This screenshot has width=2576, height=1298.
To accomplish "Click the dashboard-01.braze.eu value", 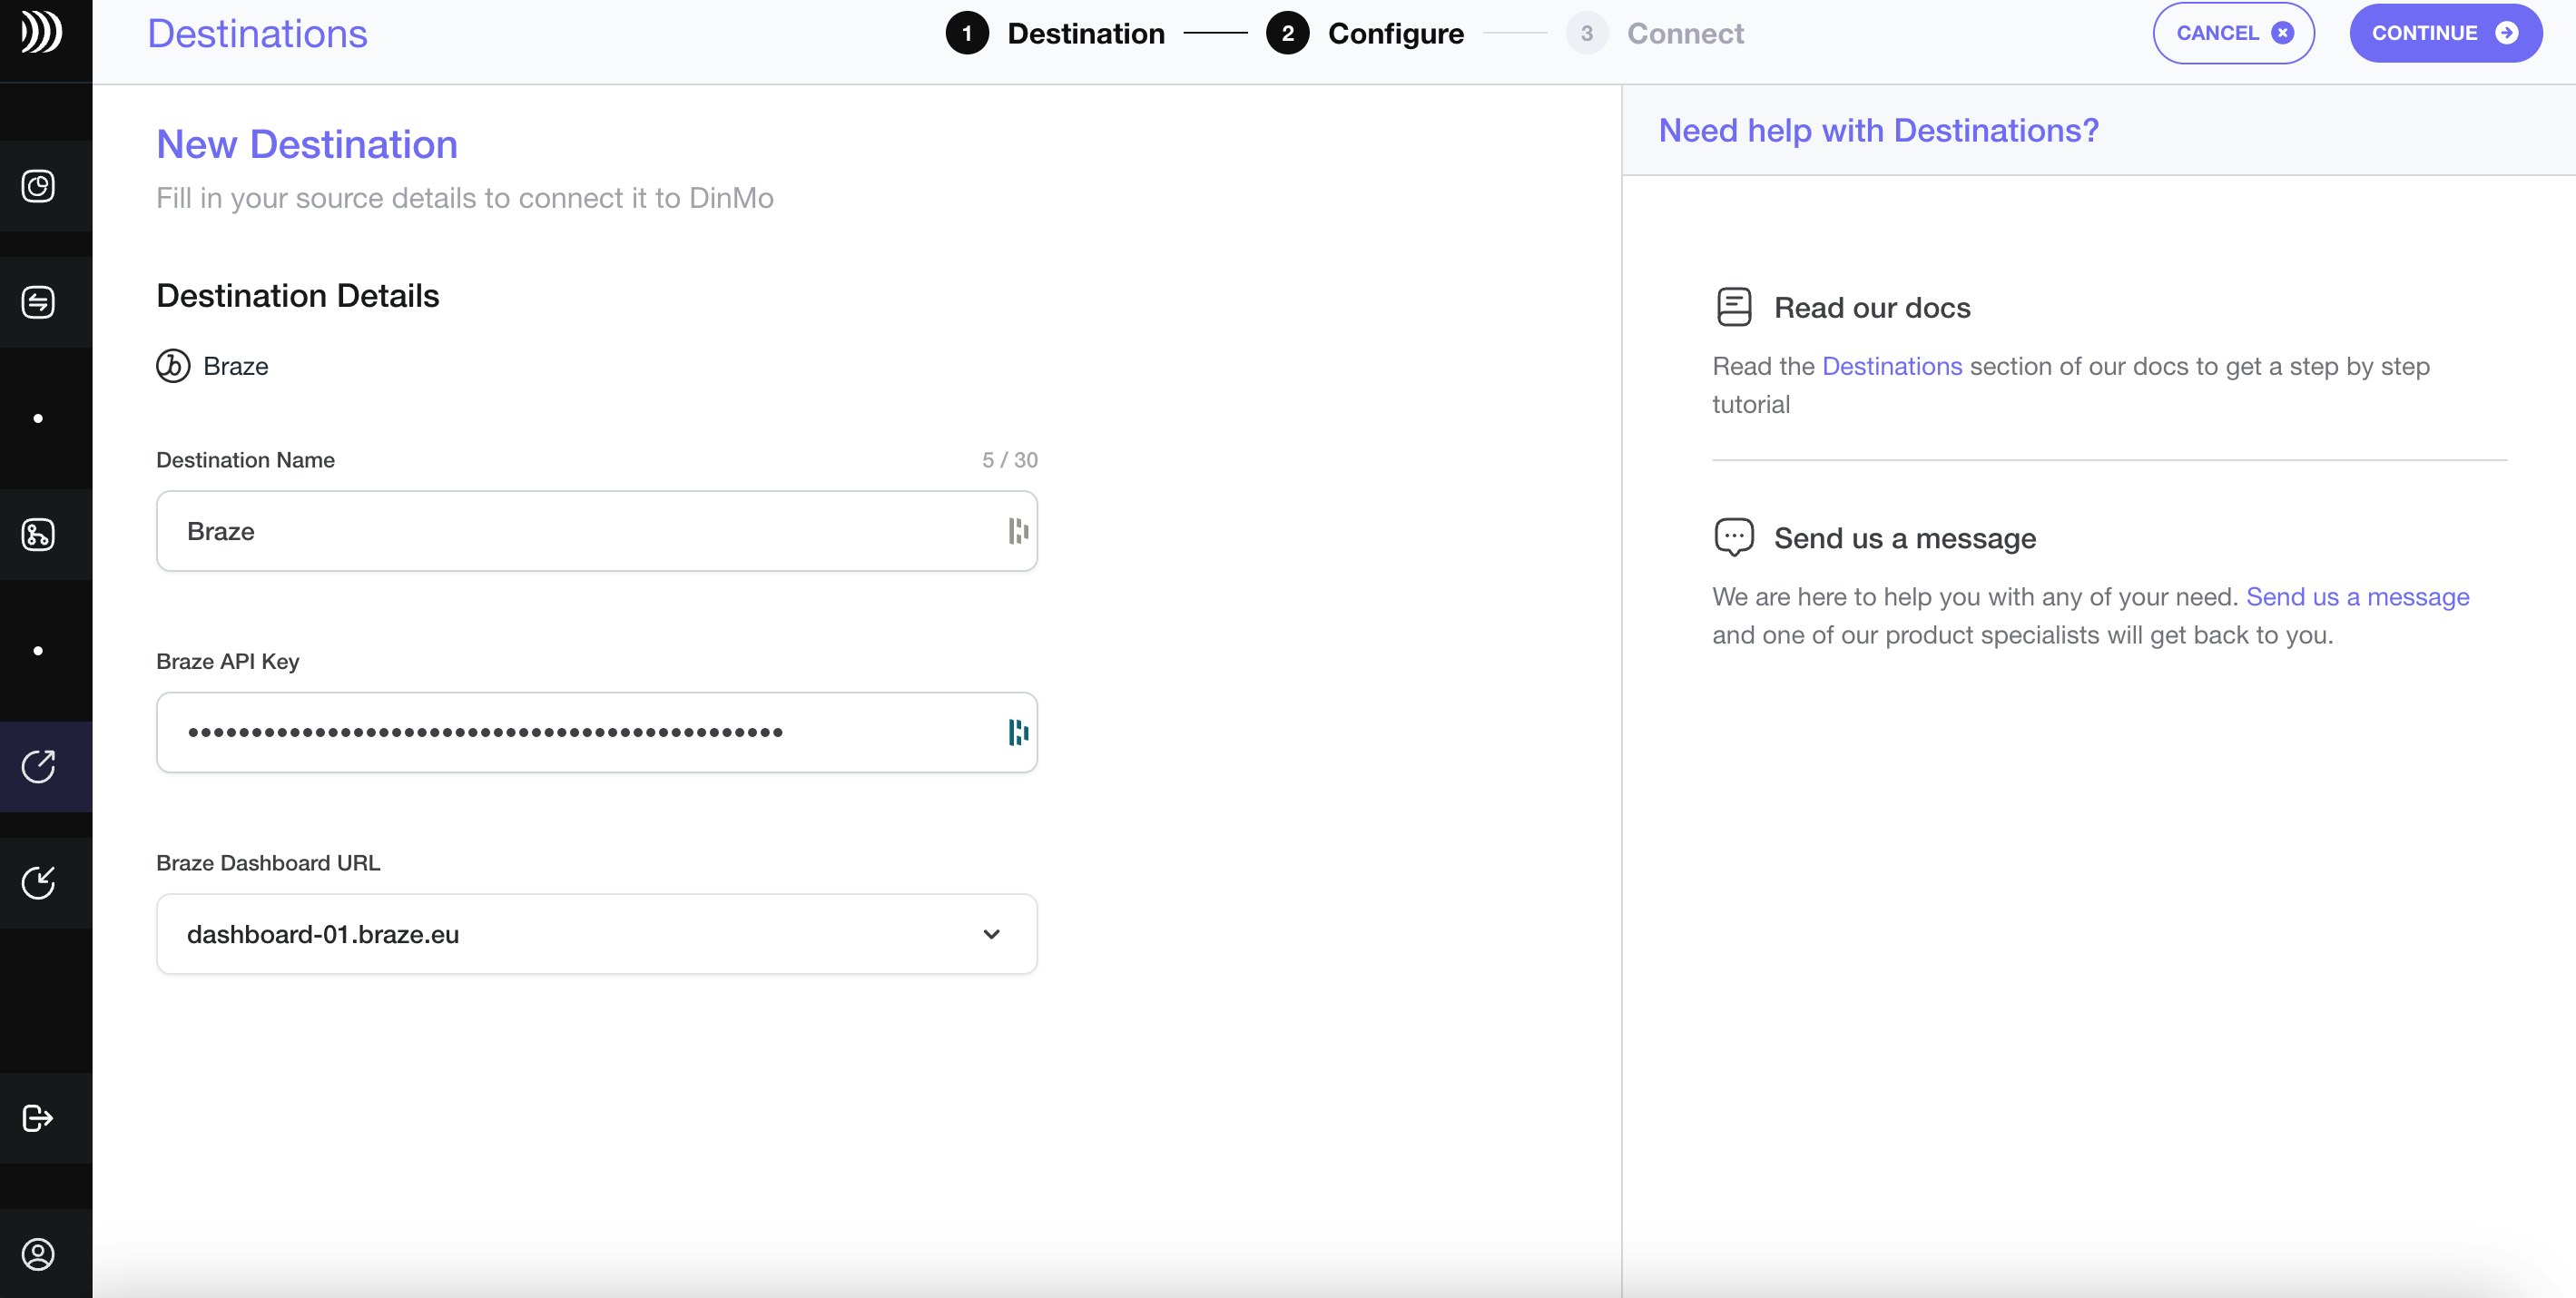I will (323, 934).
